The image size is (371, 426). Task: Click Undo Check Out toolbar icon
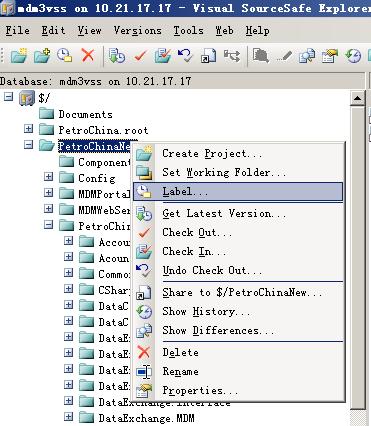pyautogui.click(x=185, y=55)
